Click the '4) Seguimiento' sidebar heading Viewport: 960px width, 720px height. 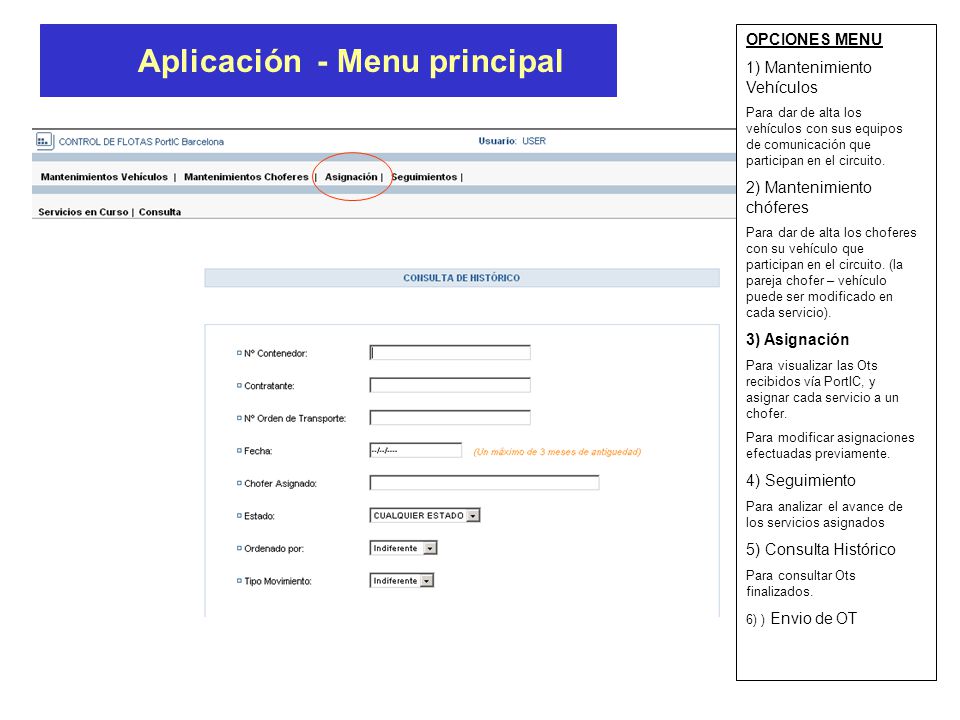coord(801,480)
